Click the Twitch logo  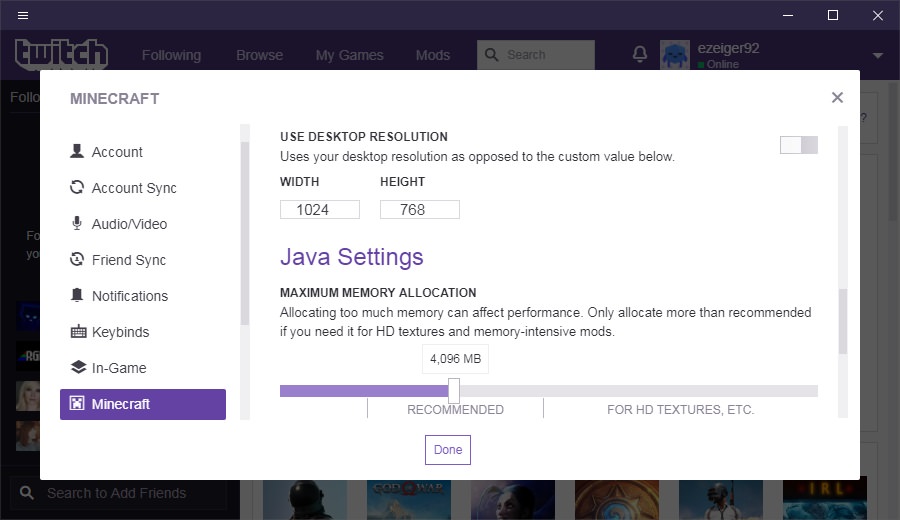click(61, 55)
